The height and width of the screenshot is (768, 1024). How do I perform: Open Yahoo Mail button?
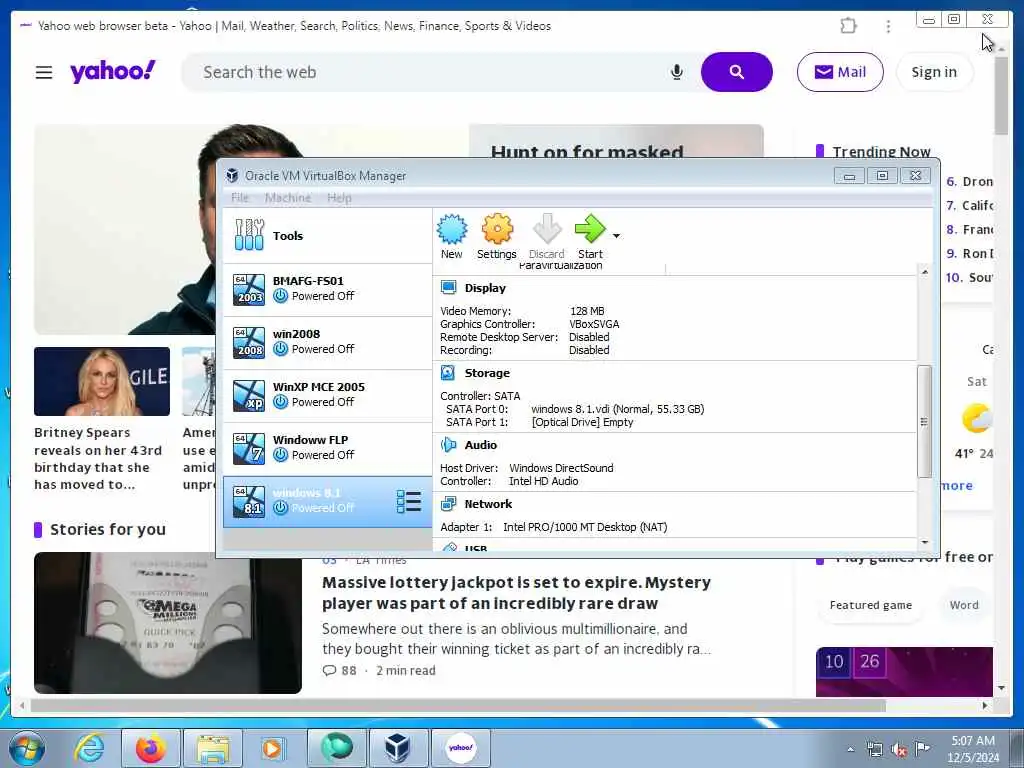(x=840, y=72)
